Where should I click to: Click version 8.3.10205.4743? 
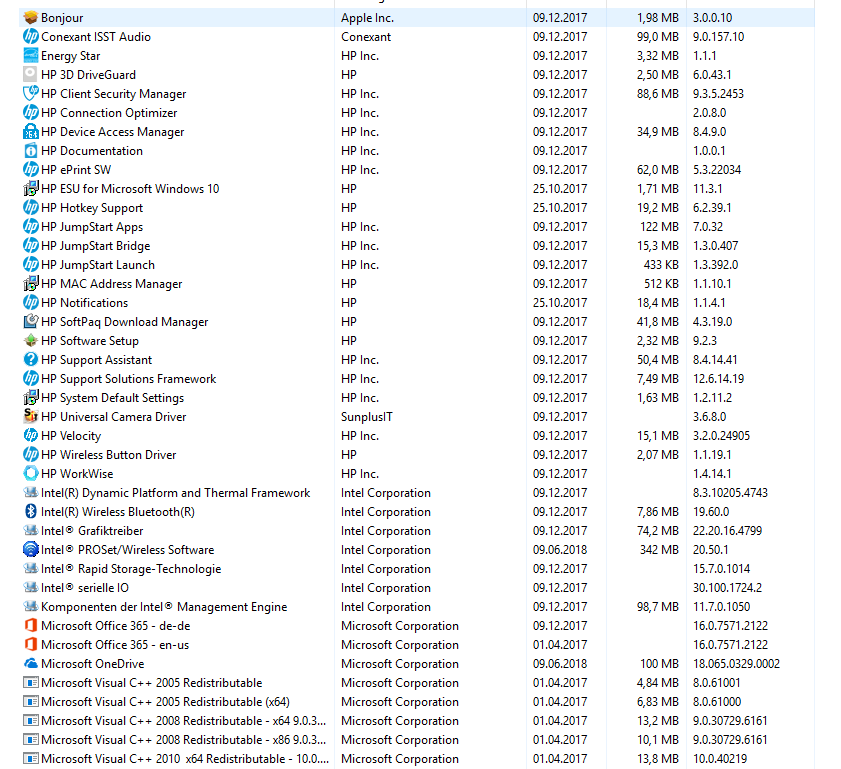point(730,492)
